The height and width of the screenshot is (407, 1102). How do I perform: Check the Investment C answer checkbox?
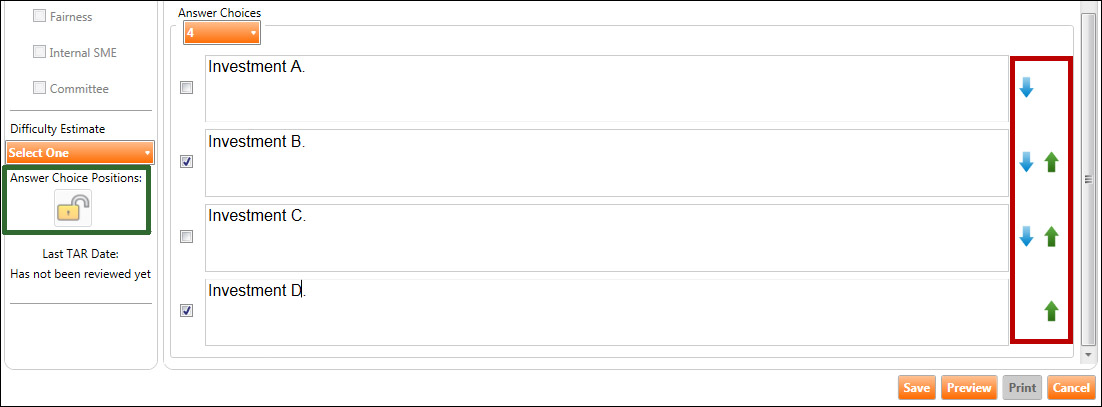tap(186, 237)
